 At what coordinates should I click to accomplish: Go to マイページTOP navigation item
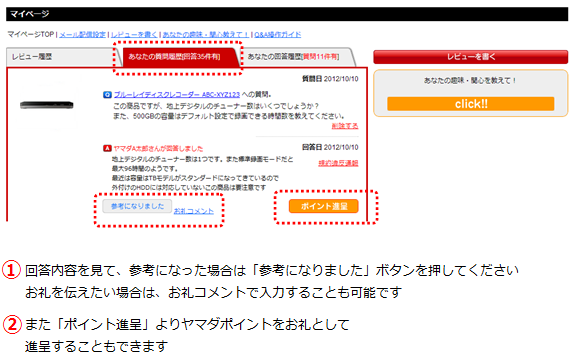coord(31,34)
